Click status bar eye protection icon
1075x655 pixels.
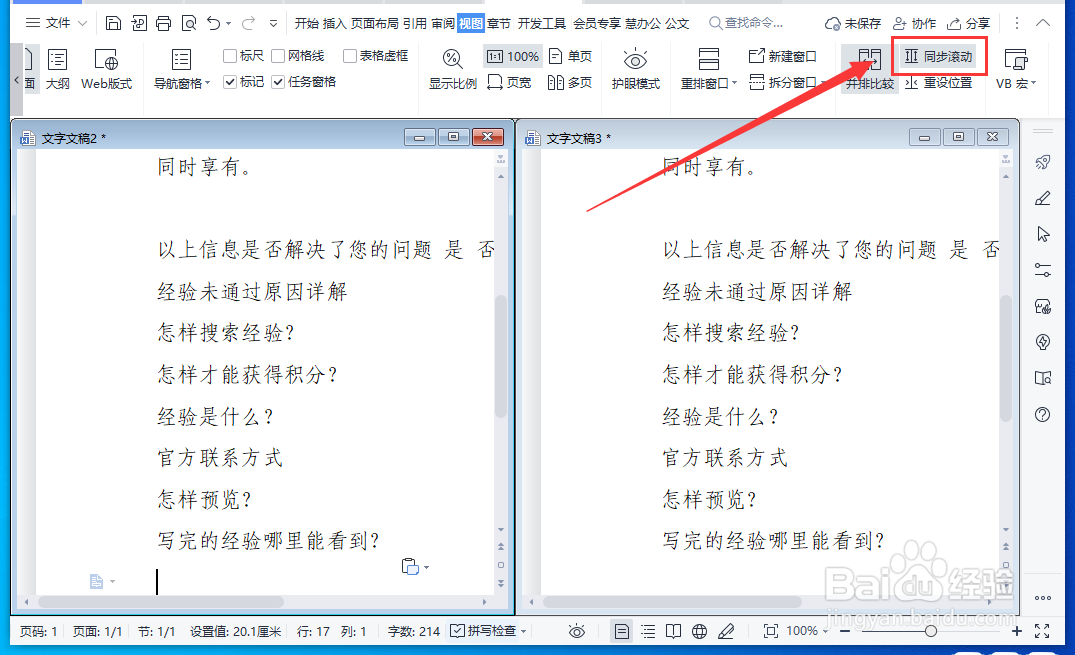pyautogui.click(x=577, y=631)
